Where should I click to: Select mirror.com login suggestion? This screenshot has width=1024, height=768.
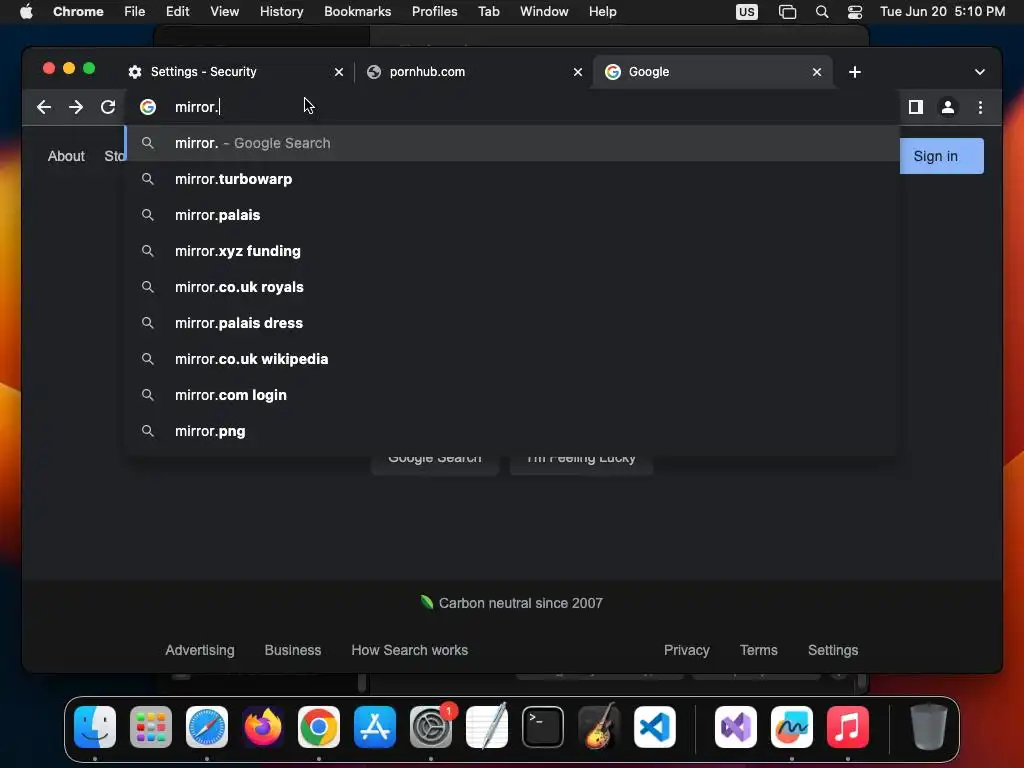pyautogui.click(x=512, y=394)
